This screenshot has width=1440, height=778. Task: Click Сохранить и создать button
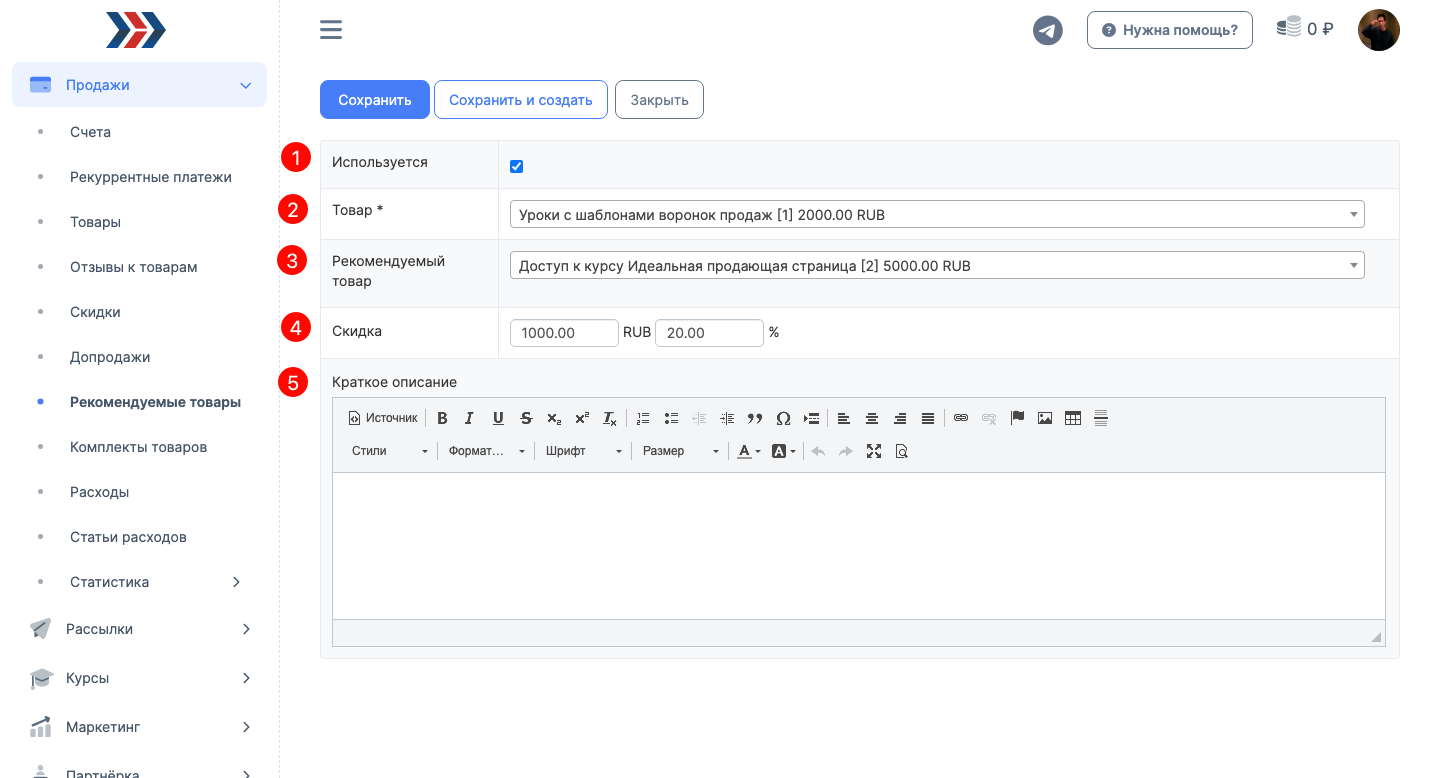pyautogui.click(x=521, y=100)
